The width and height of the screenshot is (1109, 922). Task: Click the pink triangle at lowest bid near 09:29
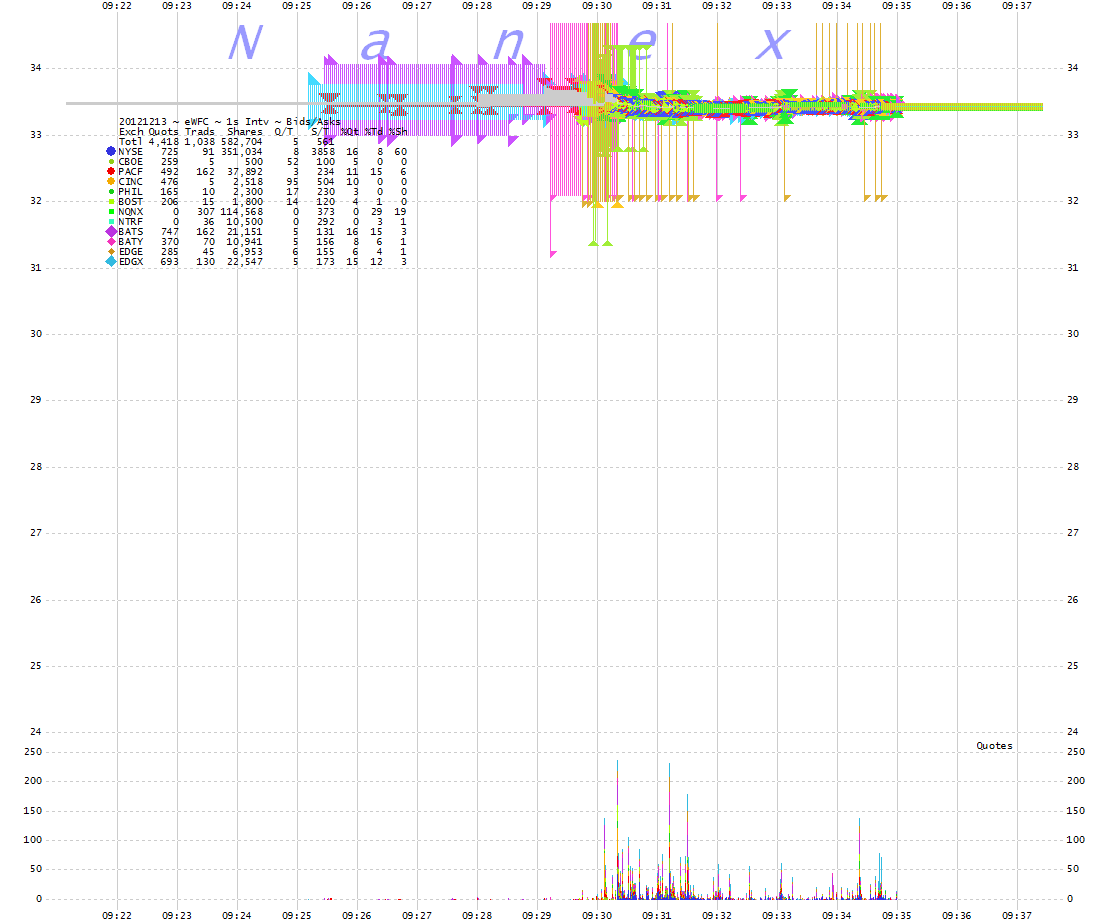click(553, 252)
